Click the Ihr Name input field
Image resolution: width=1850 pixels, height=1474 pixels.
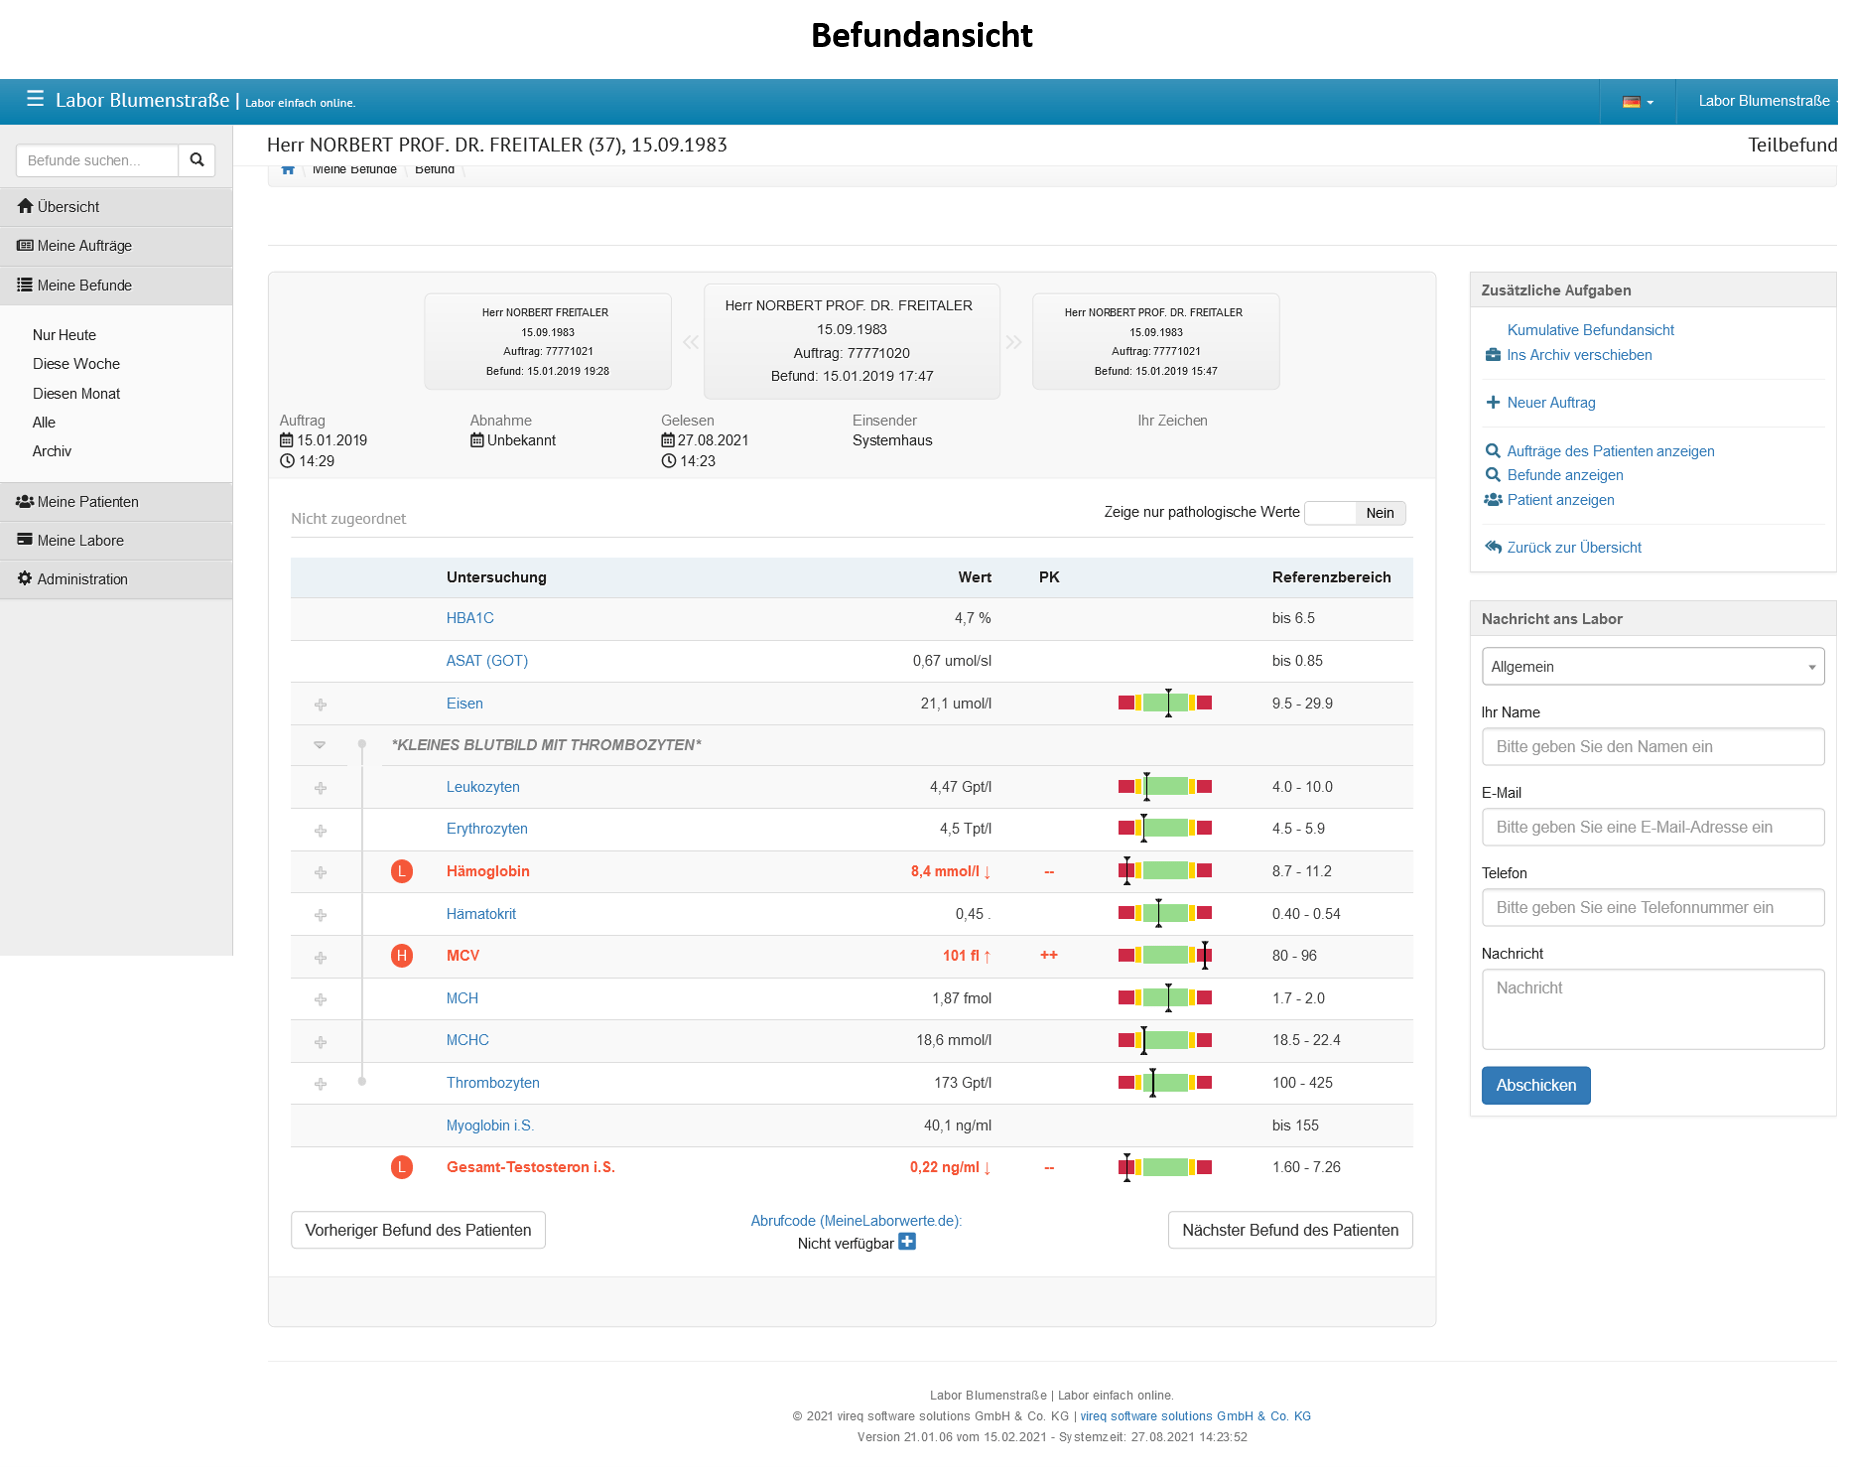click(x=1652, y=747)
